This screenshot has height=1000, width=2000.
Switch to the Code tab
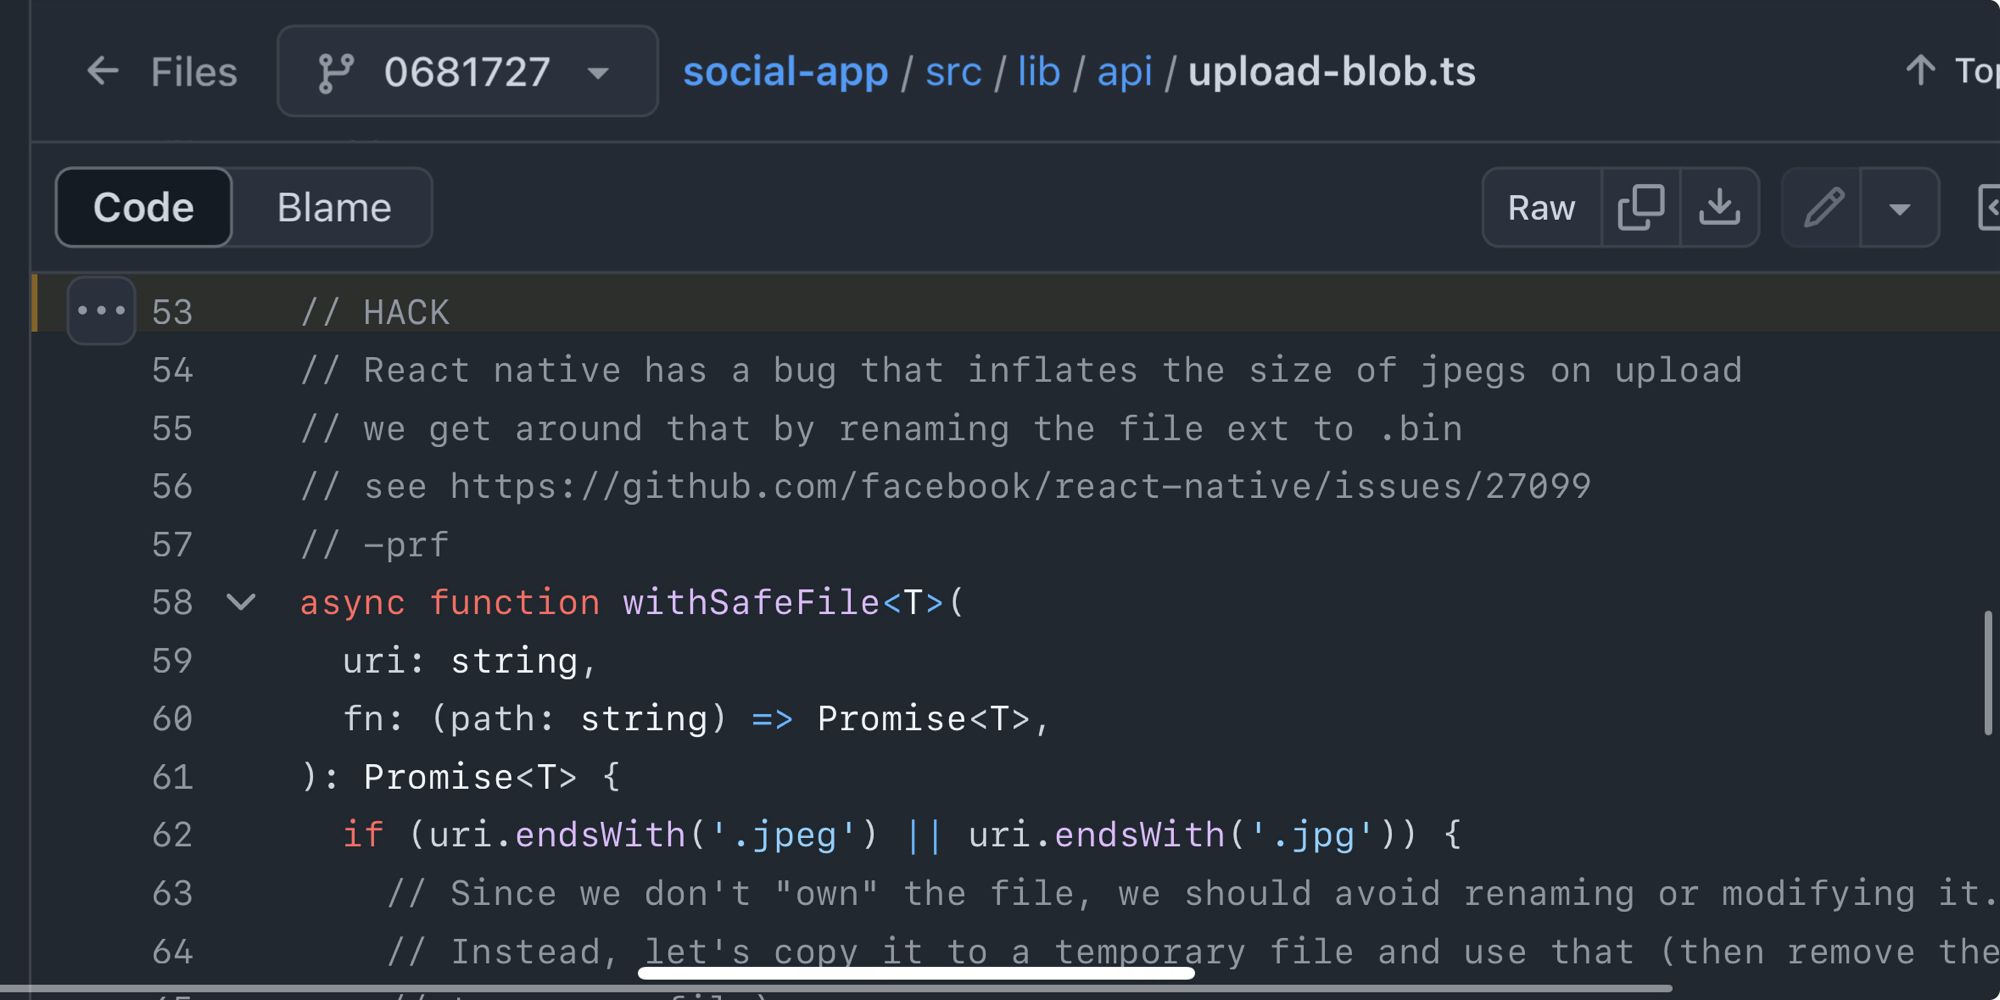[x=144, y=207]
